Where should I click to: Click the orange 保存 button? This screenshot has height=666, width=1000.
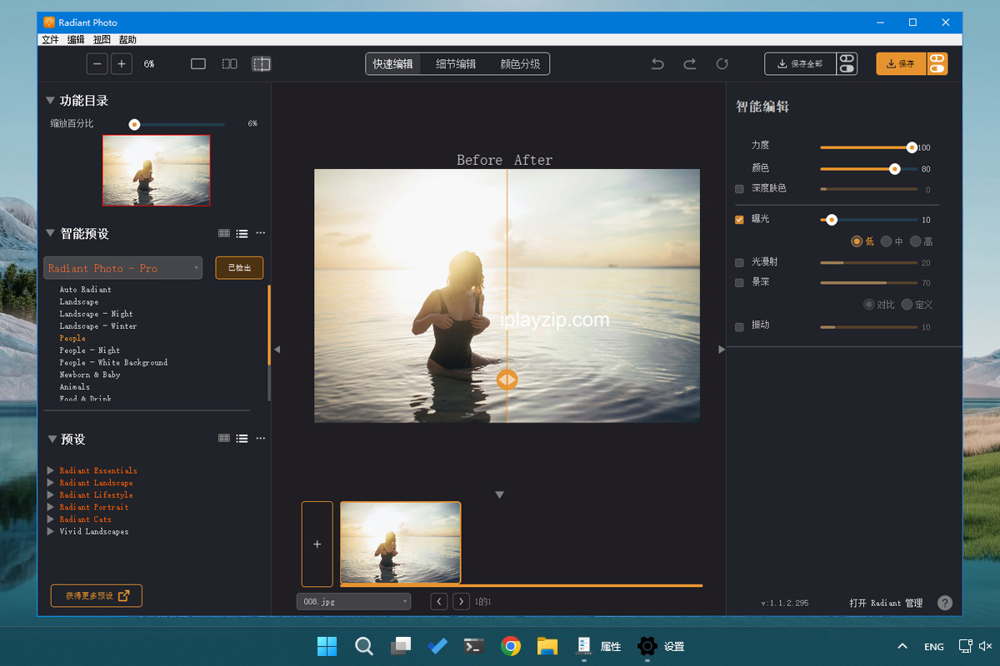(901, 64)
